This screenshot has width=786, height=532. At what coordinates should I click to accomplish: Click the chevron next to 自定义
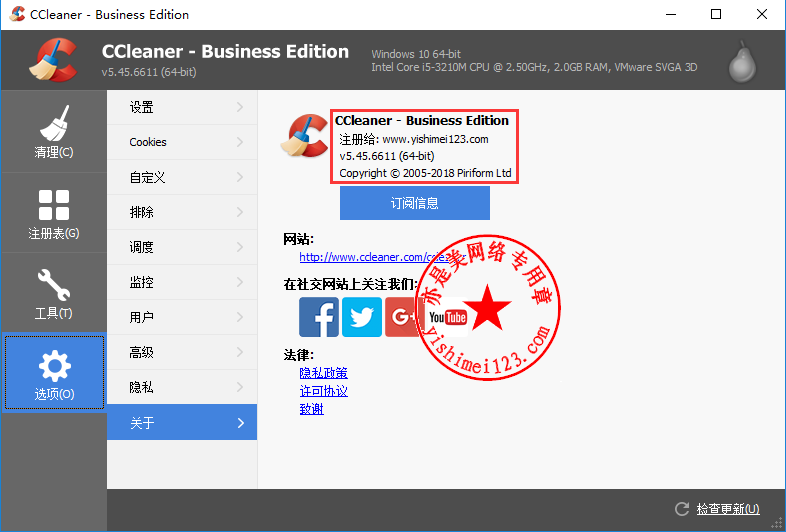pyautogui.click(x=240, y=177)
